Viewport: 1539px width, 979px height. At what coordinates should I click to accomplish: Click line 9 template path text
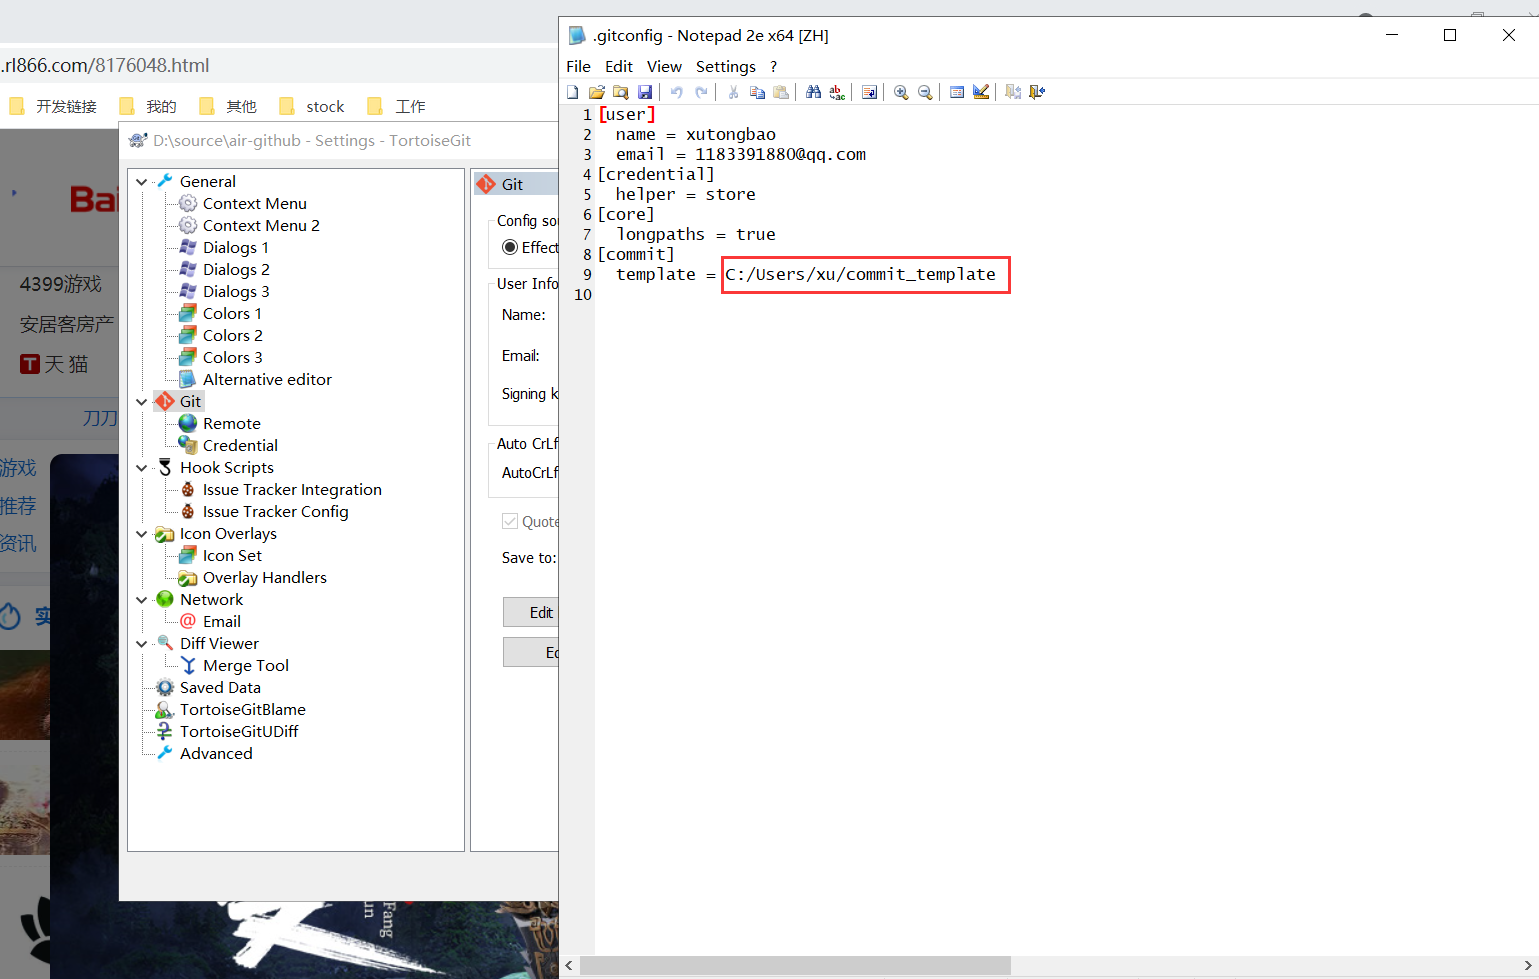click(x=860, y=274)
